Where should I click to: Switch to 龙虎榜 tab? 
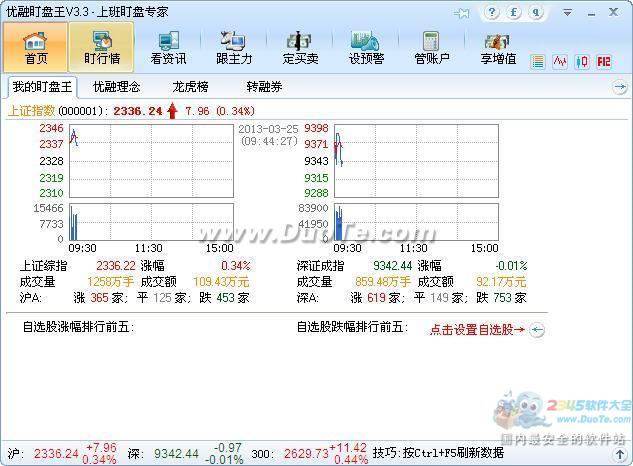pyautogui.click(x=190, y=86)
